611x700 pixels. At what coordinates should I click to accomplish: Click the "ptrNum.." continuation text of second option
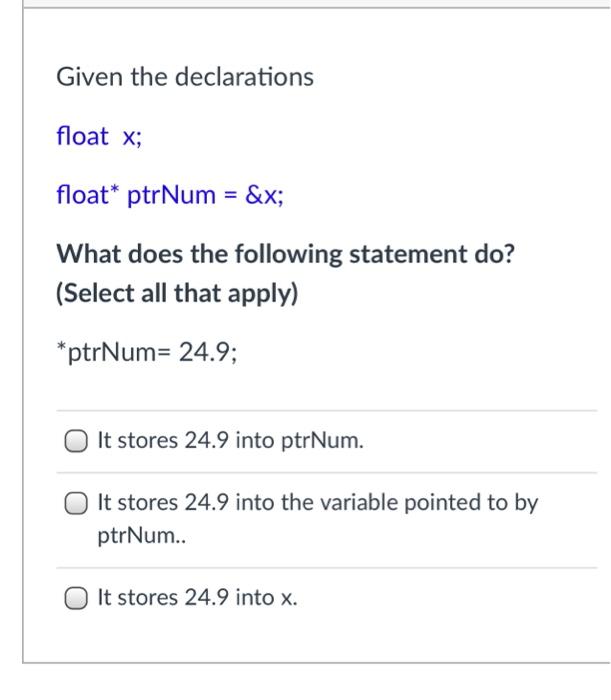[x=141, y=536]
